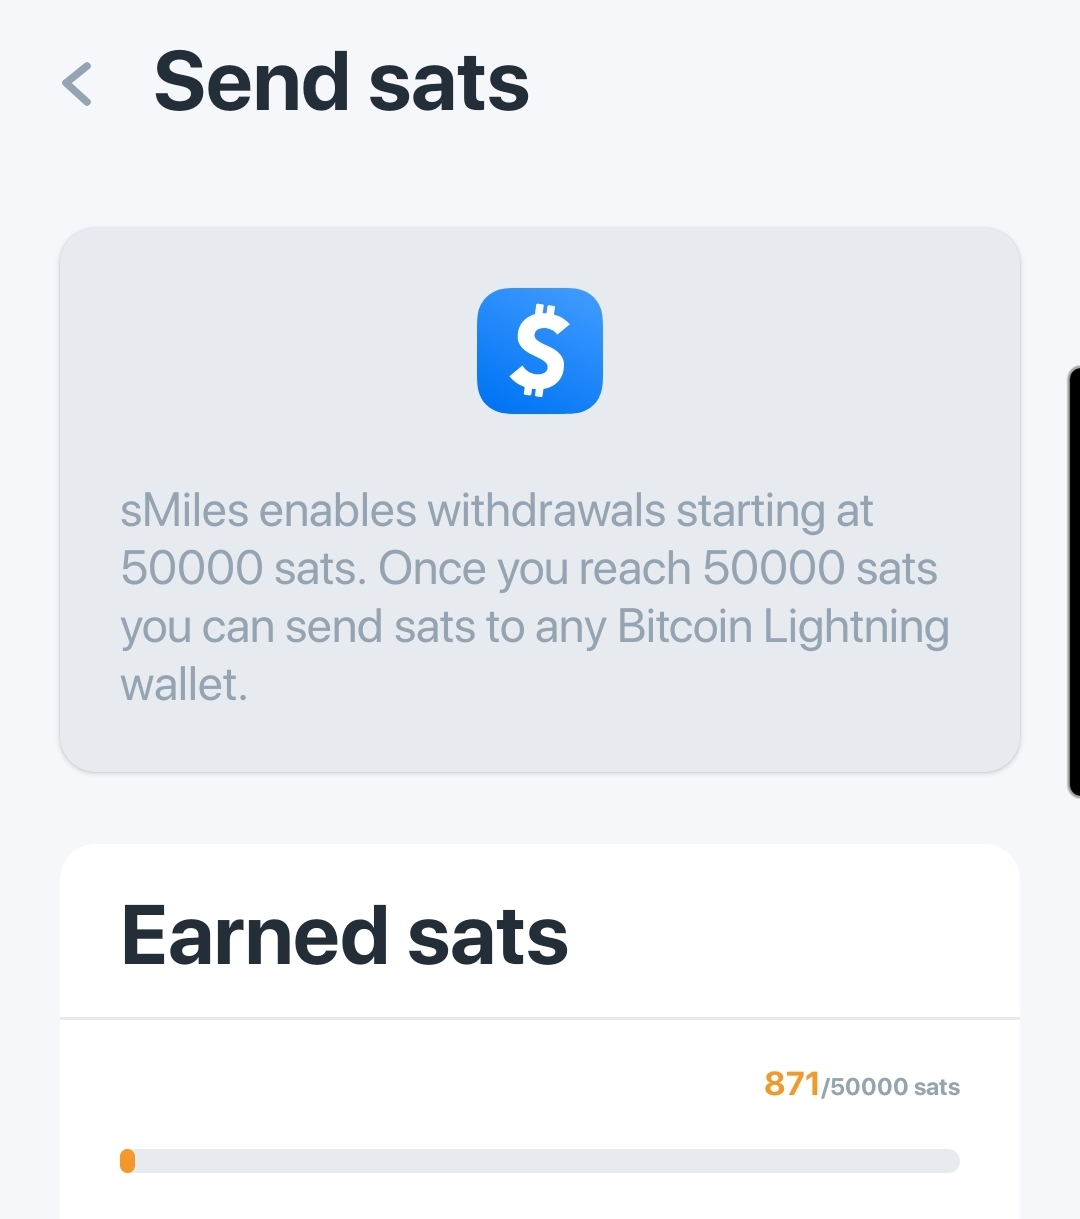Click the Send sats page title
The width and height of the screenshot is (1080, 1219).
pos(341,83)
